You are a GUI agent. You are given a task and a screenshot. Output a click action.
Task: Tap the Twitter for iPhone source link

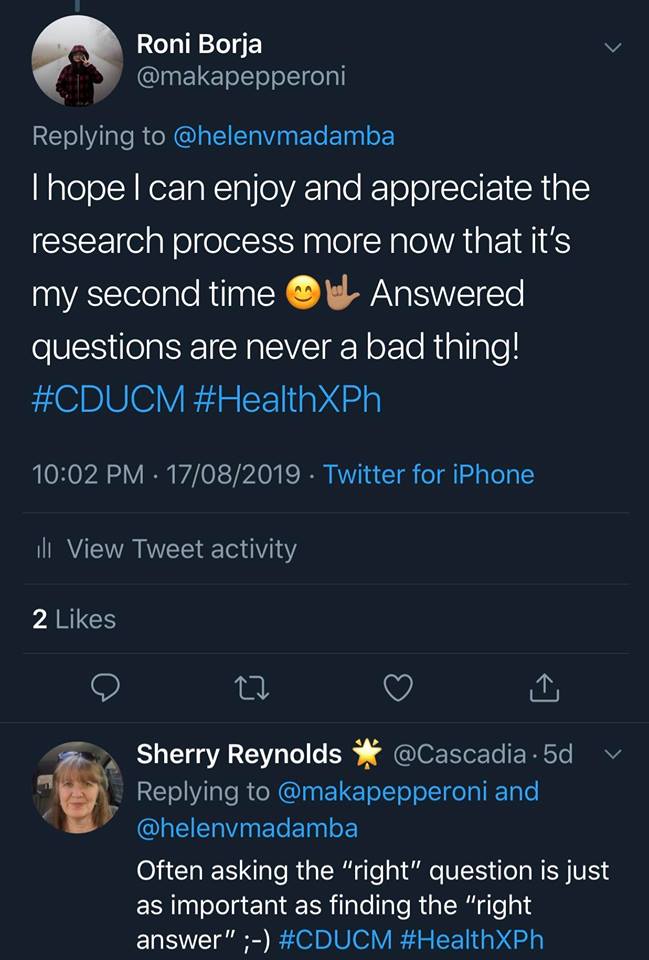(428, 474)
